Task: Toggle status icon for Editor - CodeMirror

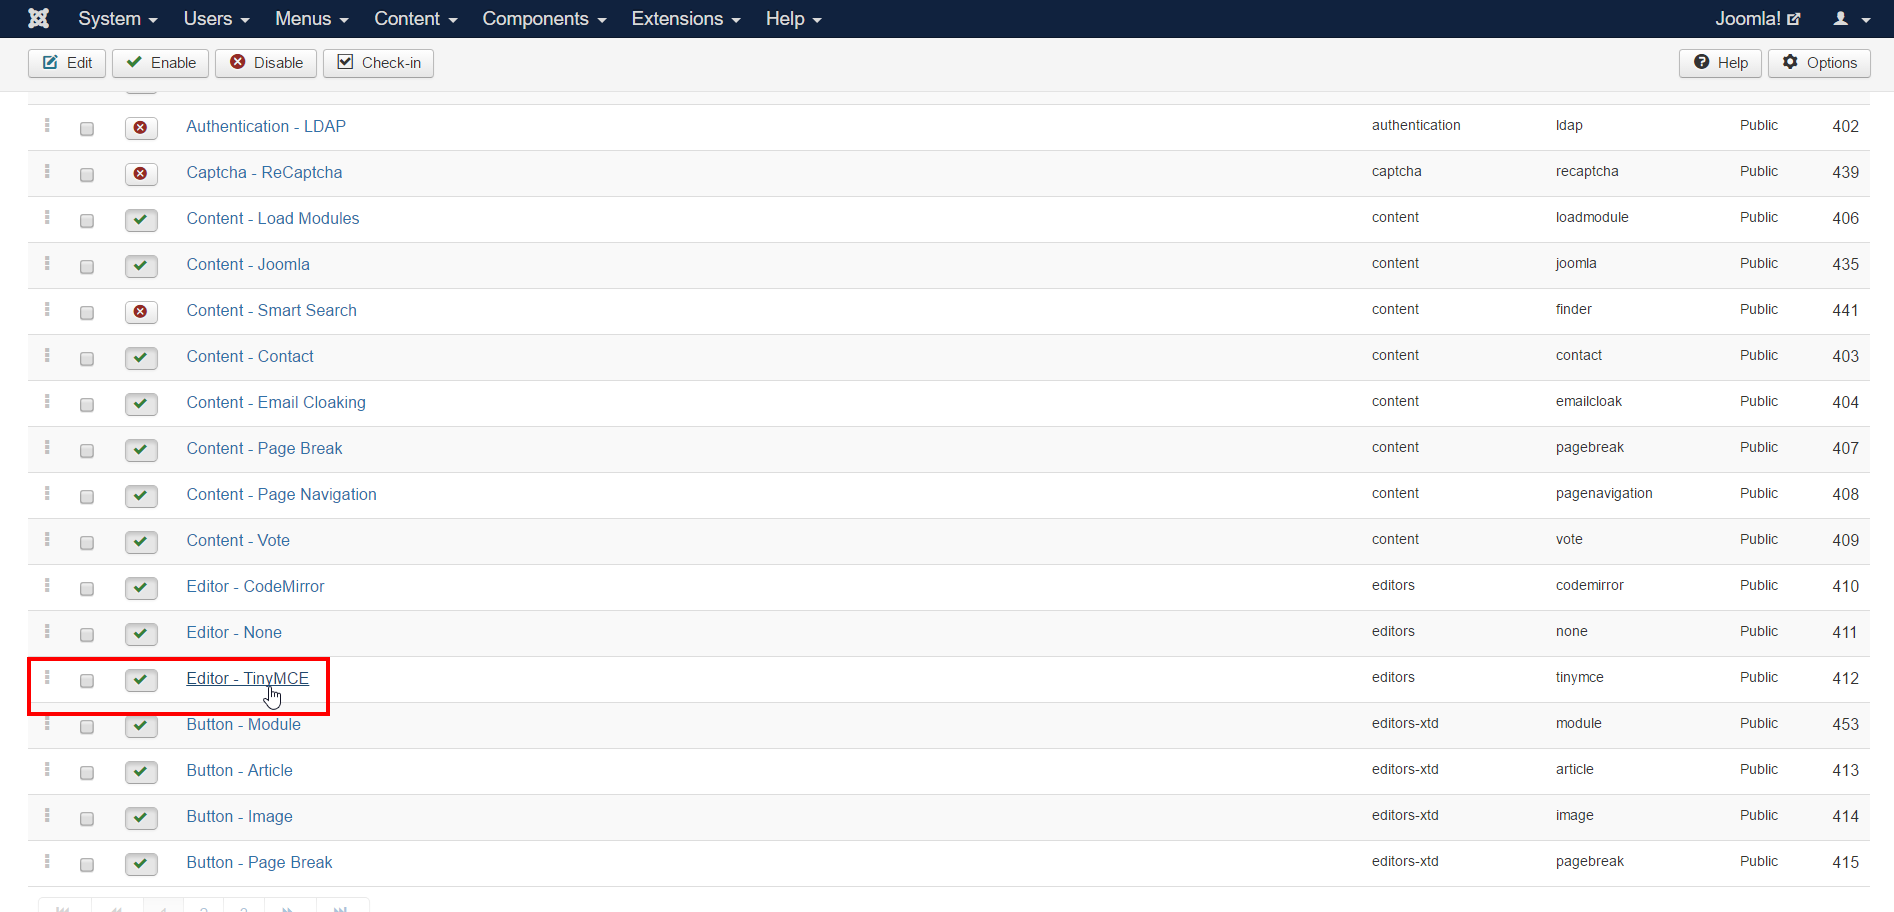Action: pos(141,587)
